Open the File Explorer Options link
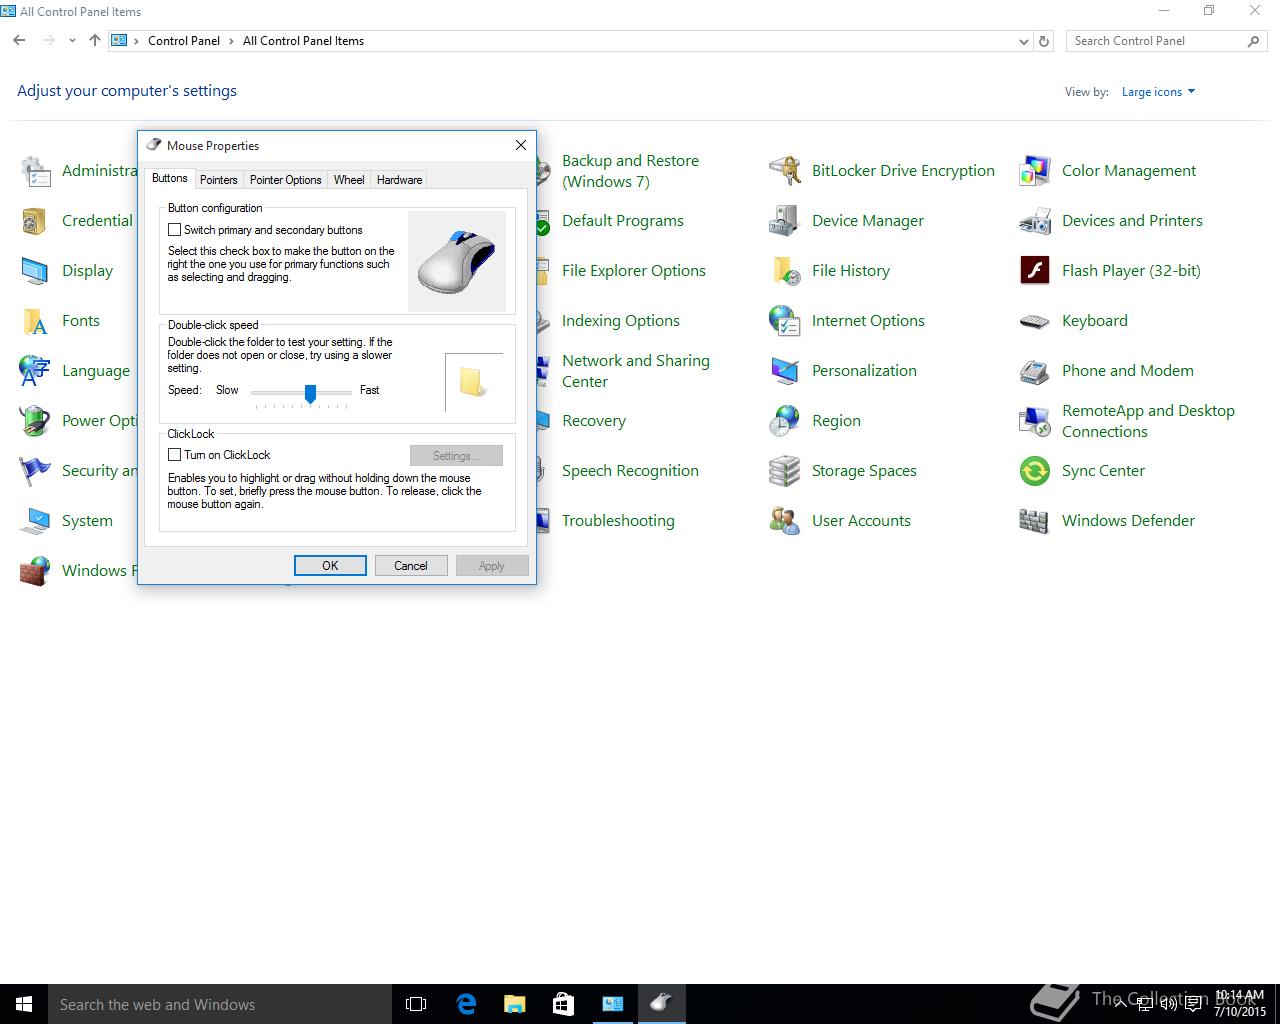The image size is (1280, 1024). tap(634, 271)
